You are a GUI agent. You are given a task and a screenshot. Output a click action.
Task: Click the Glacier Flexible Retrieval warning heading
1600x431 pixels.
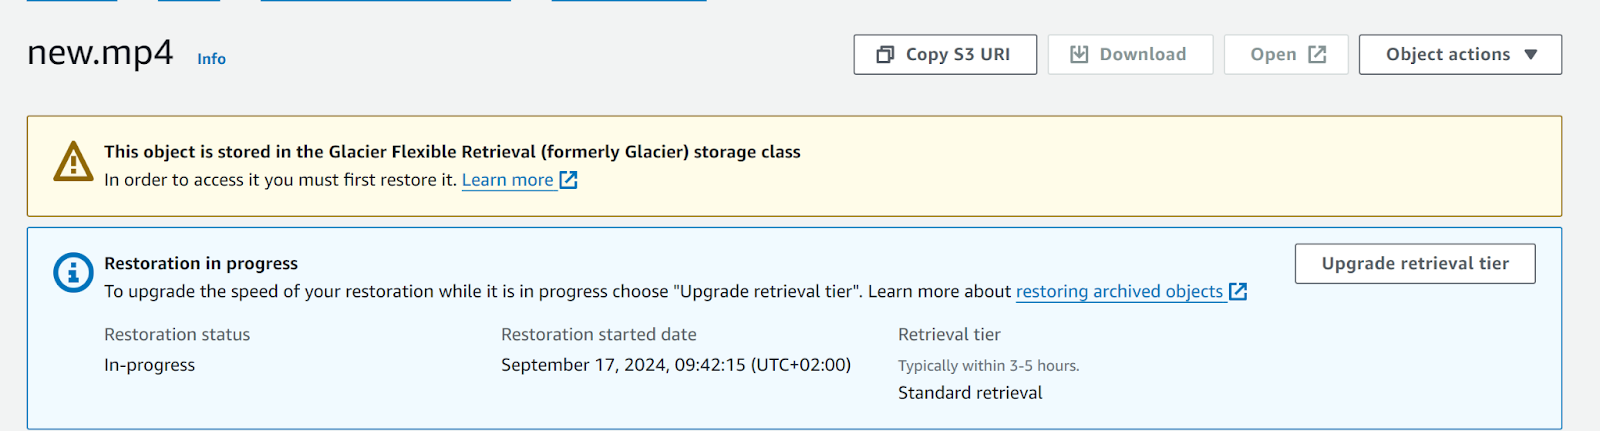coord(452,152)
